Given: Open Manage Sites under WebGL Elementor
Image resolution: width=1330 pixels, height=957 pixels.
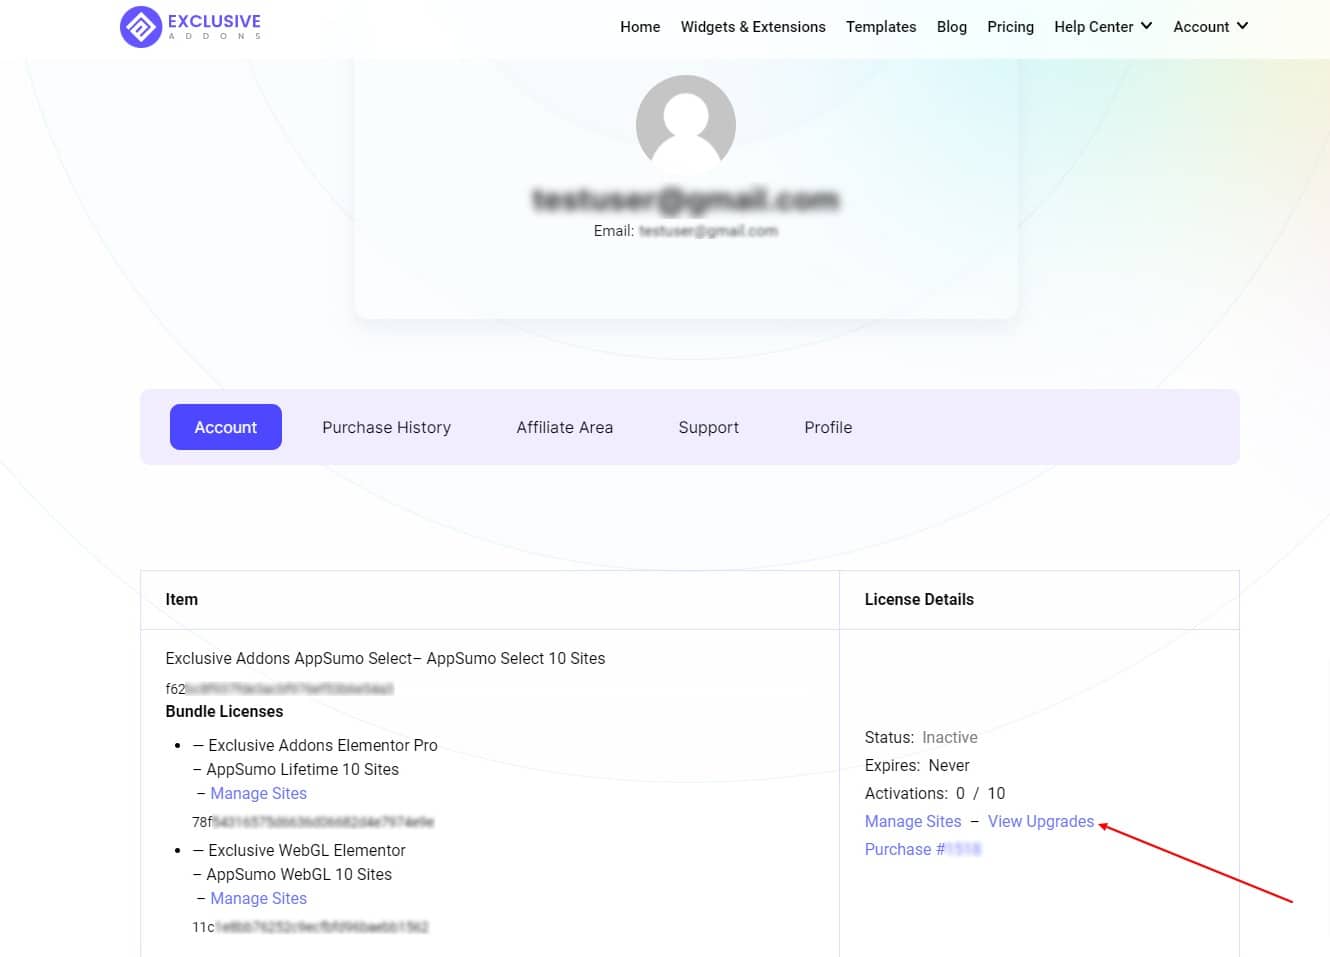Looking at the screenshot, I should pyautogui.click(x=258, y=898).
